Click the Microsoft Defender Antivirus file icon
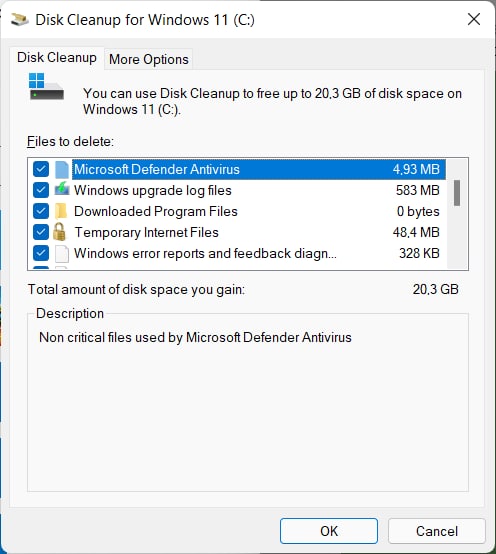This screenshot has width=496, height=554. pos(62,169)
